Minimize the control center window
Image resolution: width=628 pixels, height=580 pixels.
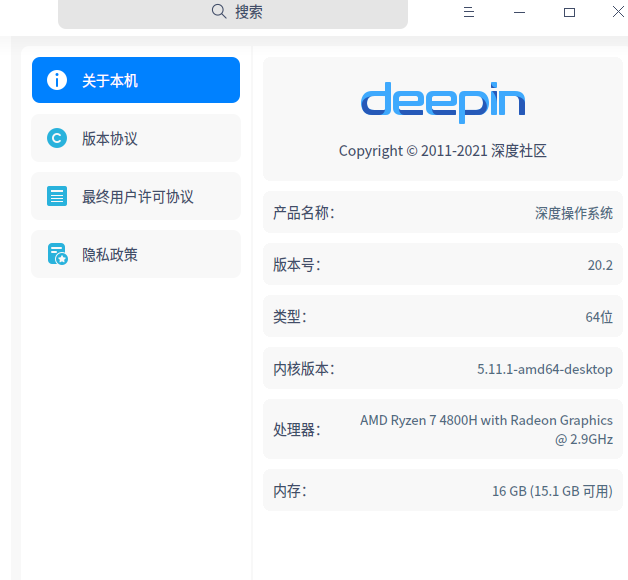[519, 12]
